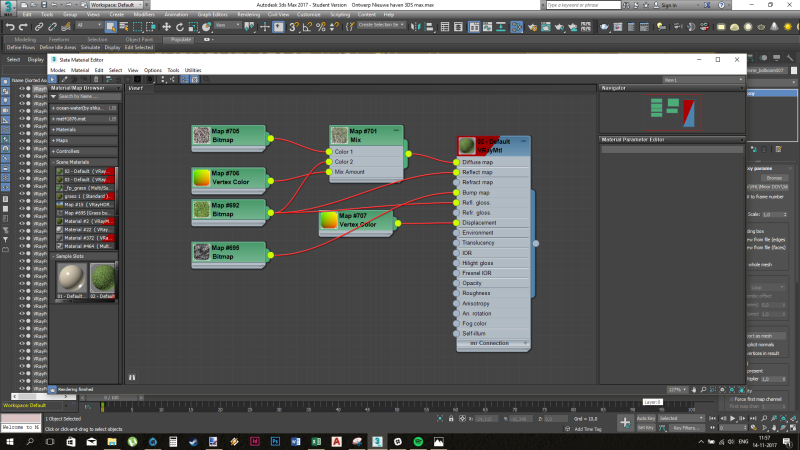Click the Key Filters button
The height and width of the screenshot is (450, 800).
688,427
